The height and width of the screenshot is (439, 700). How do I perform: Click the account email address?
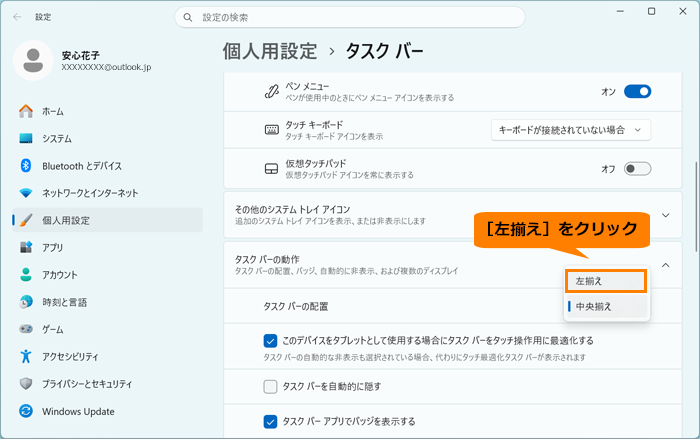click(106, 67)
